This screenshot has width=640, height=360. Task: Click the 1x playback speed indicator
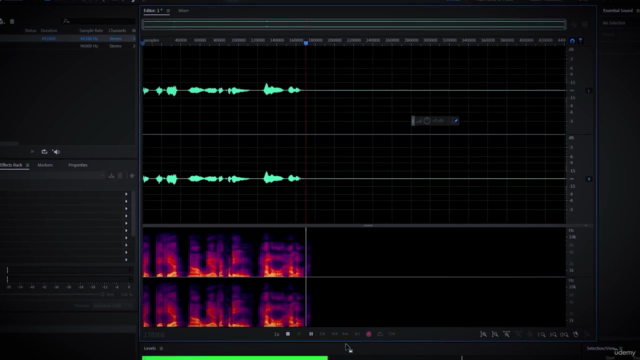pyautogui.click(x=276, y=334)
